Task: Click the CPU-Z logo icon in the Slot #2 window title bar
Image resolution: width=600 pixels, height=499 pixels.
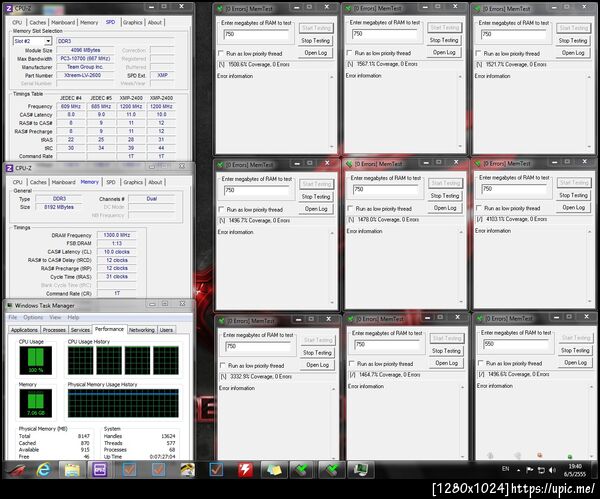Action: tap(9, 8)
